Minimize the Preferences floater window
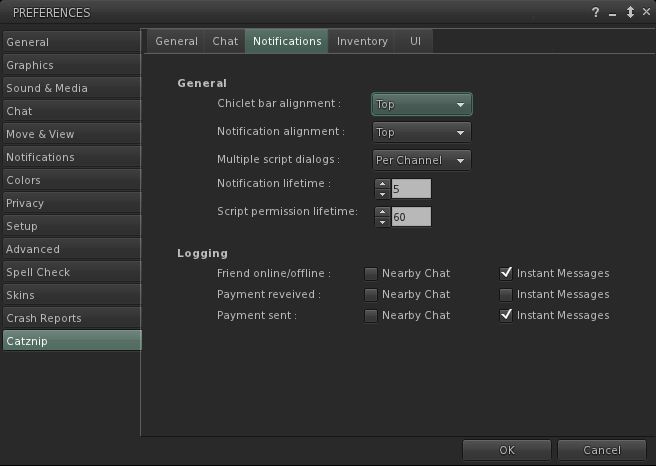656x466 pixels. pos(613,12)
